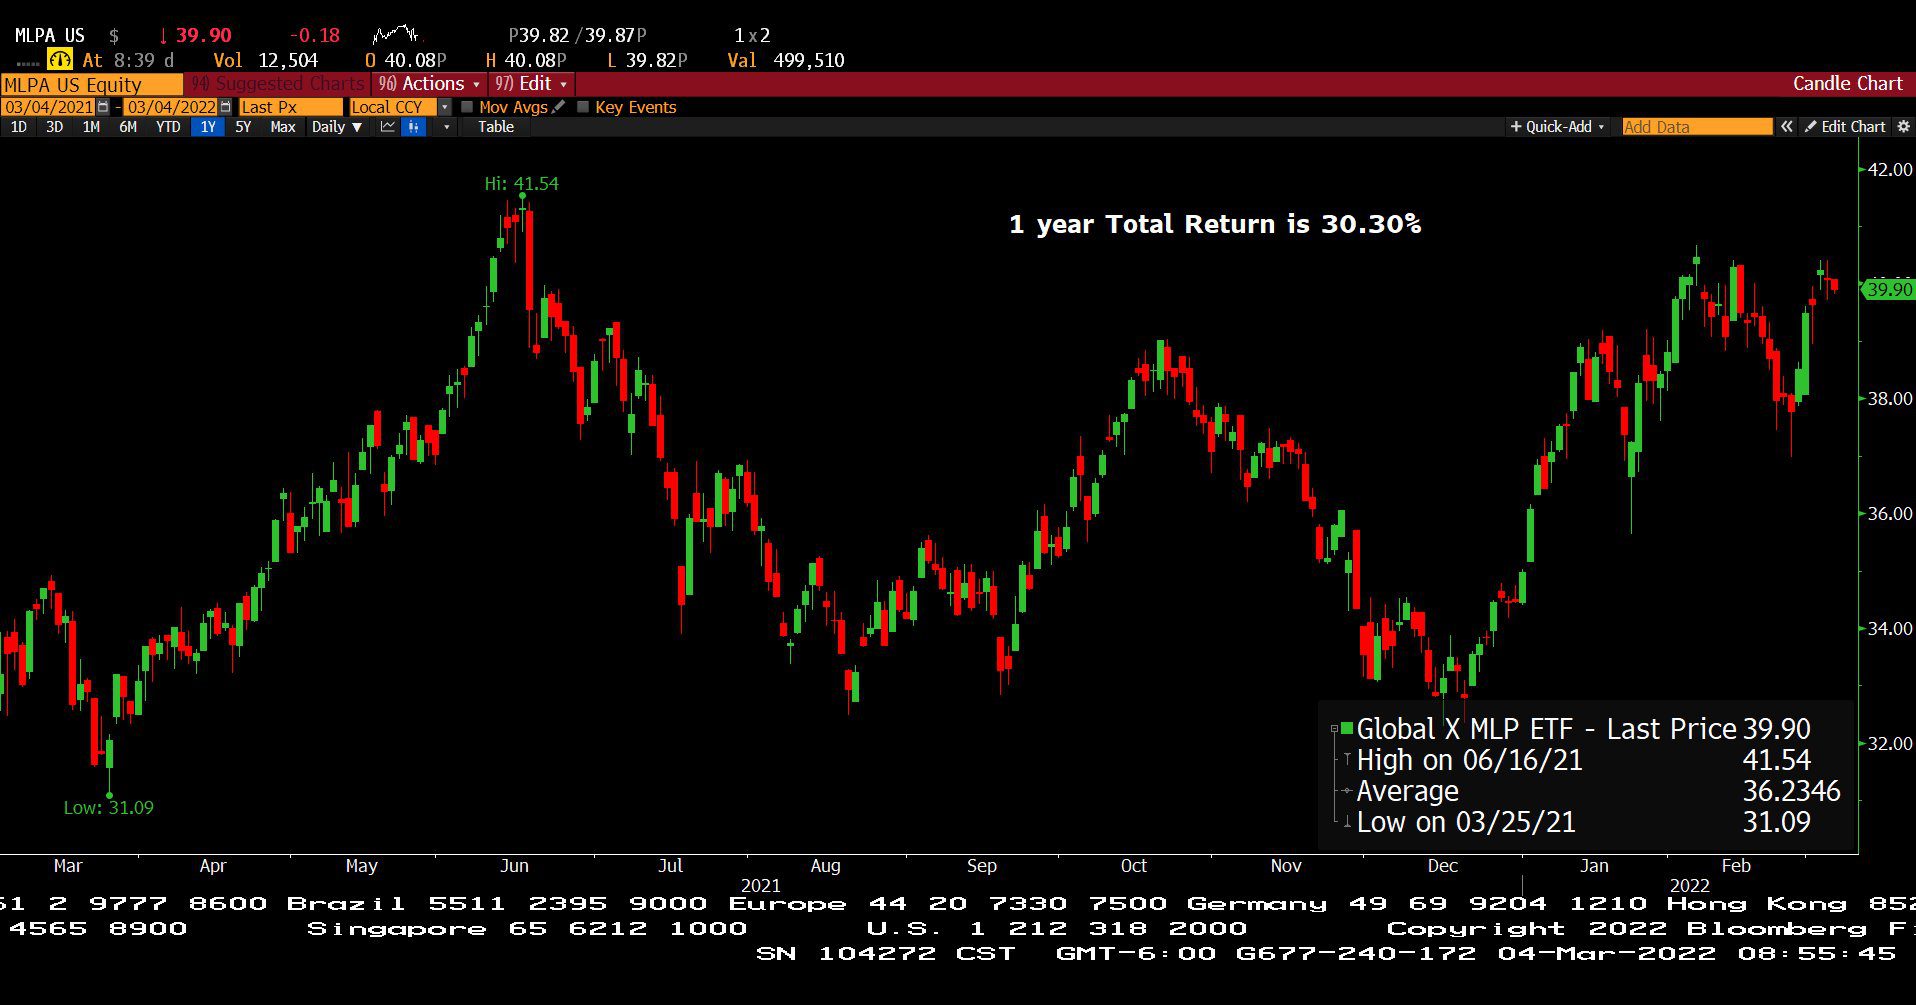Collapse the panel using the double-arrow icon
The height and width of the screenshot is (1005, 1916).
pos(1786,127)
